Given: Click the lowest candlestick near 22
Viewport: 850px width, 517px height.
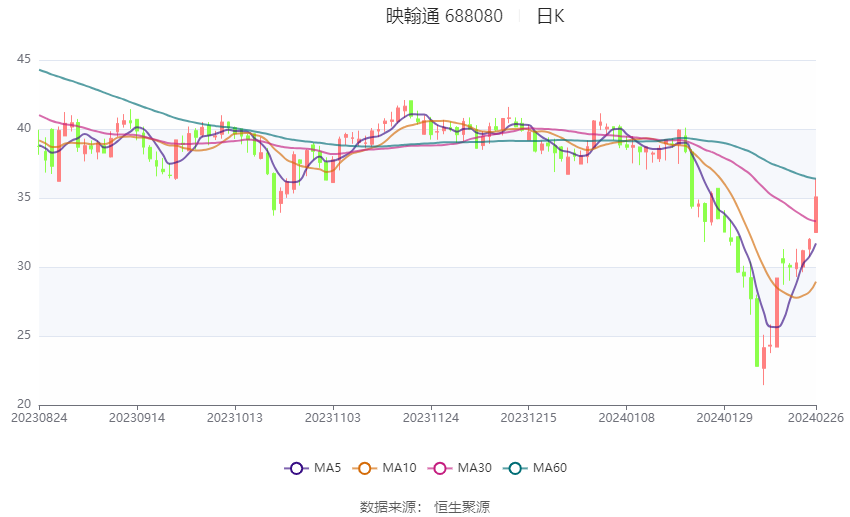Looking at the screenshot, I should click(764, 358).
